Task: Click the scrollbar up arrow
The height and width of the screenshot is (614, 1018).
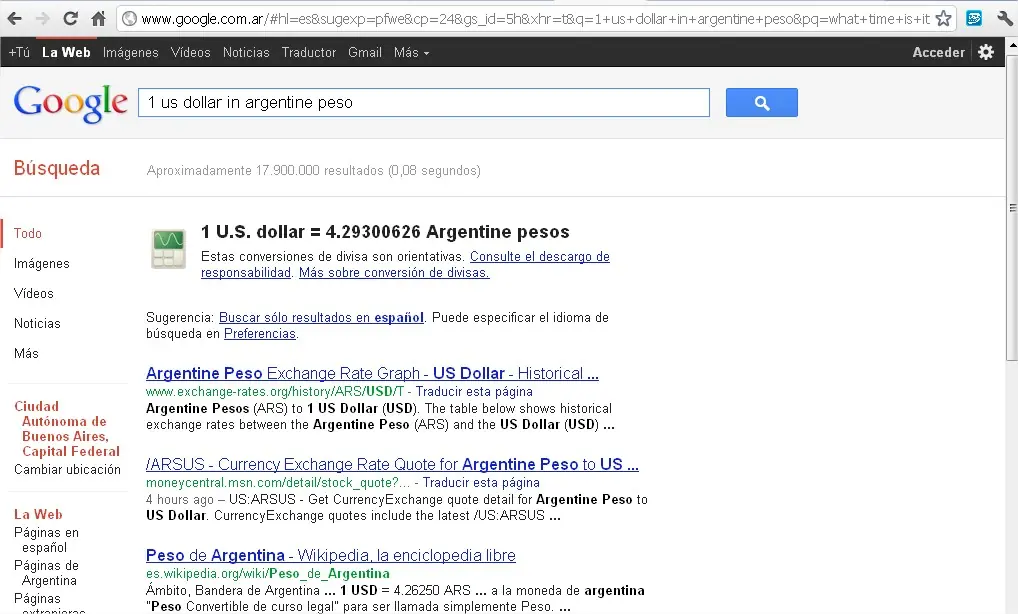Action: pyautogui.click(x=1012, y=46)
